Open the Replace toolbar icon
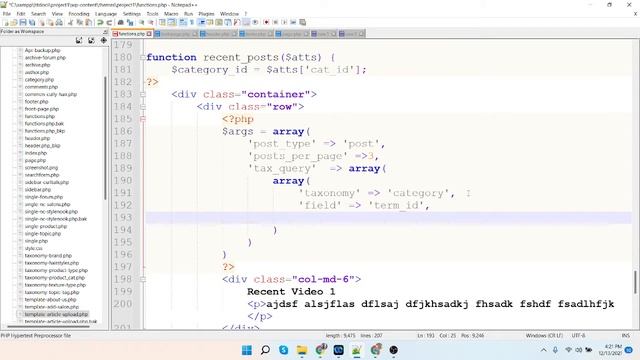The width and height of the screenshot is (640, 360). click(x=130, y=22)
